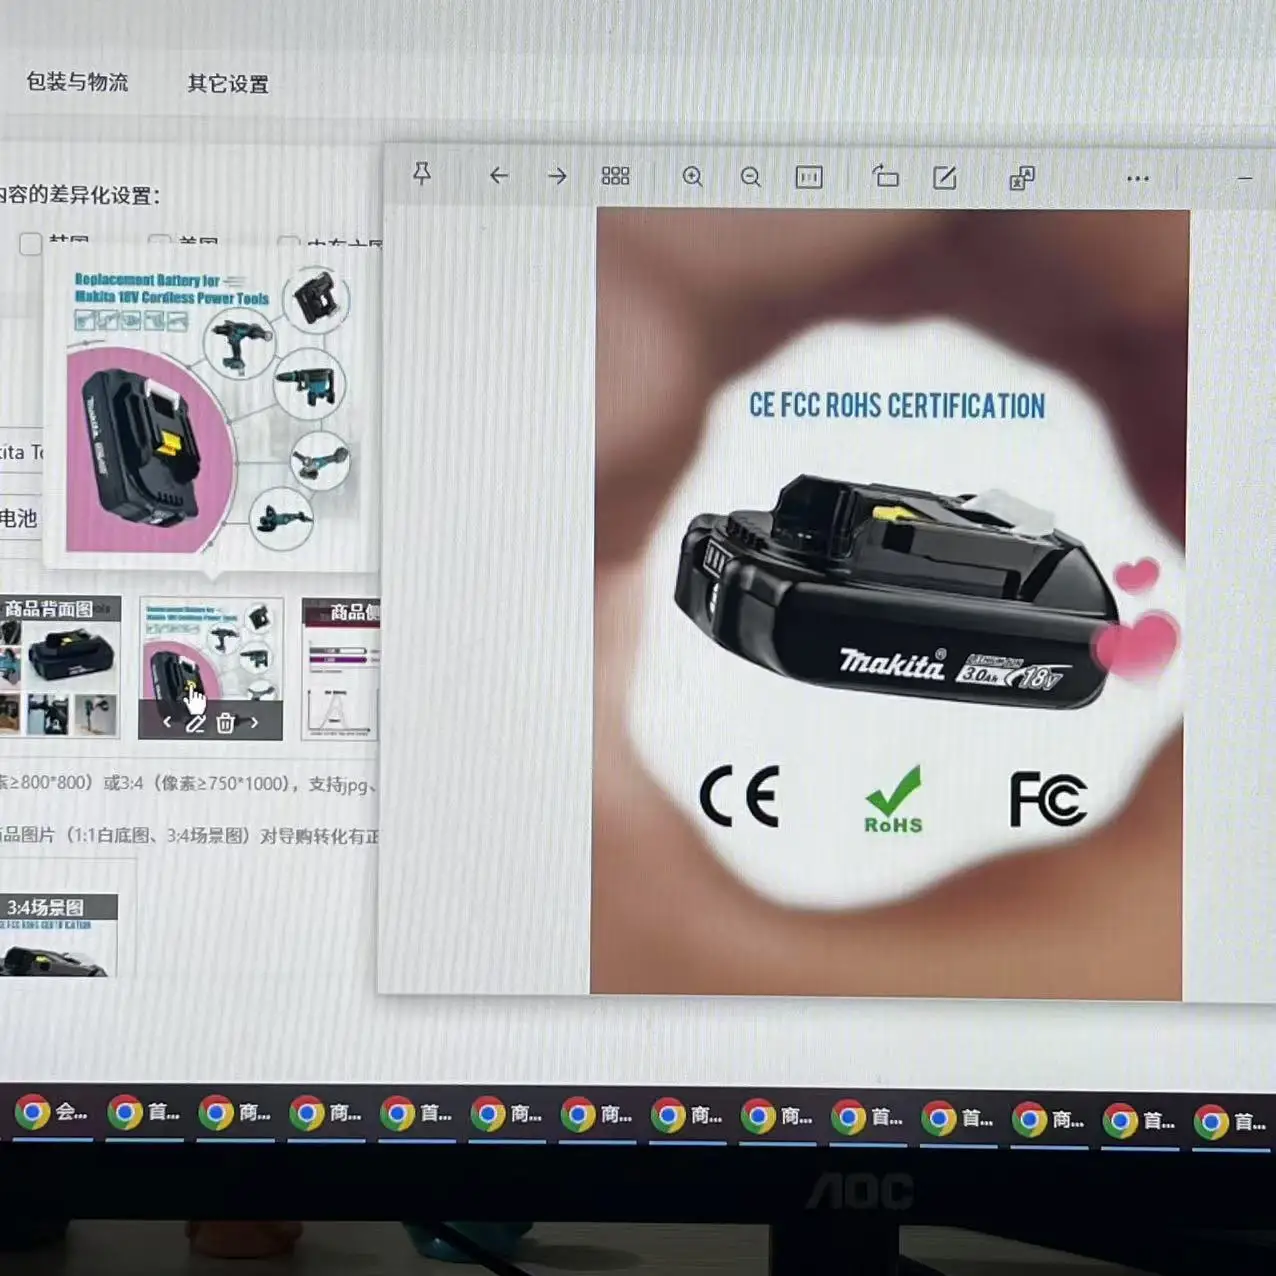Click the 内容的差异化设置 label text
Image resolution: width=1276 pixels, height=1276 pixels.
click(x=80, y=195)
